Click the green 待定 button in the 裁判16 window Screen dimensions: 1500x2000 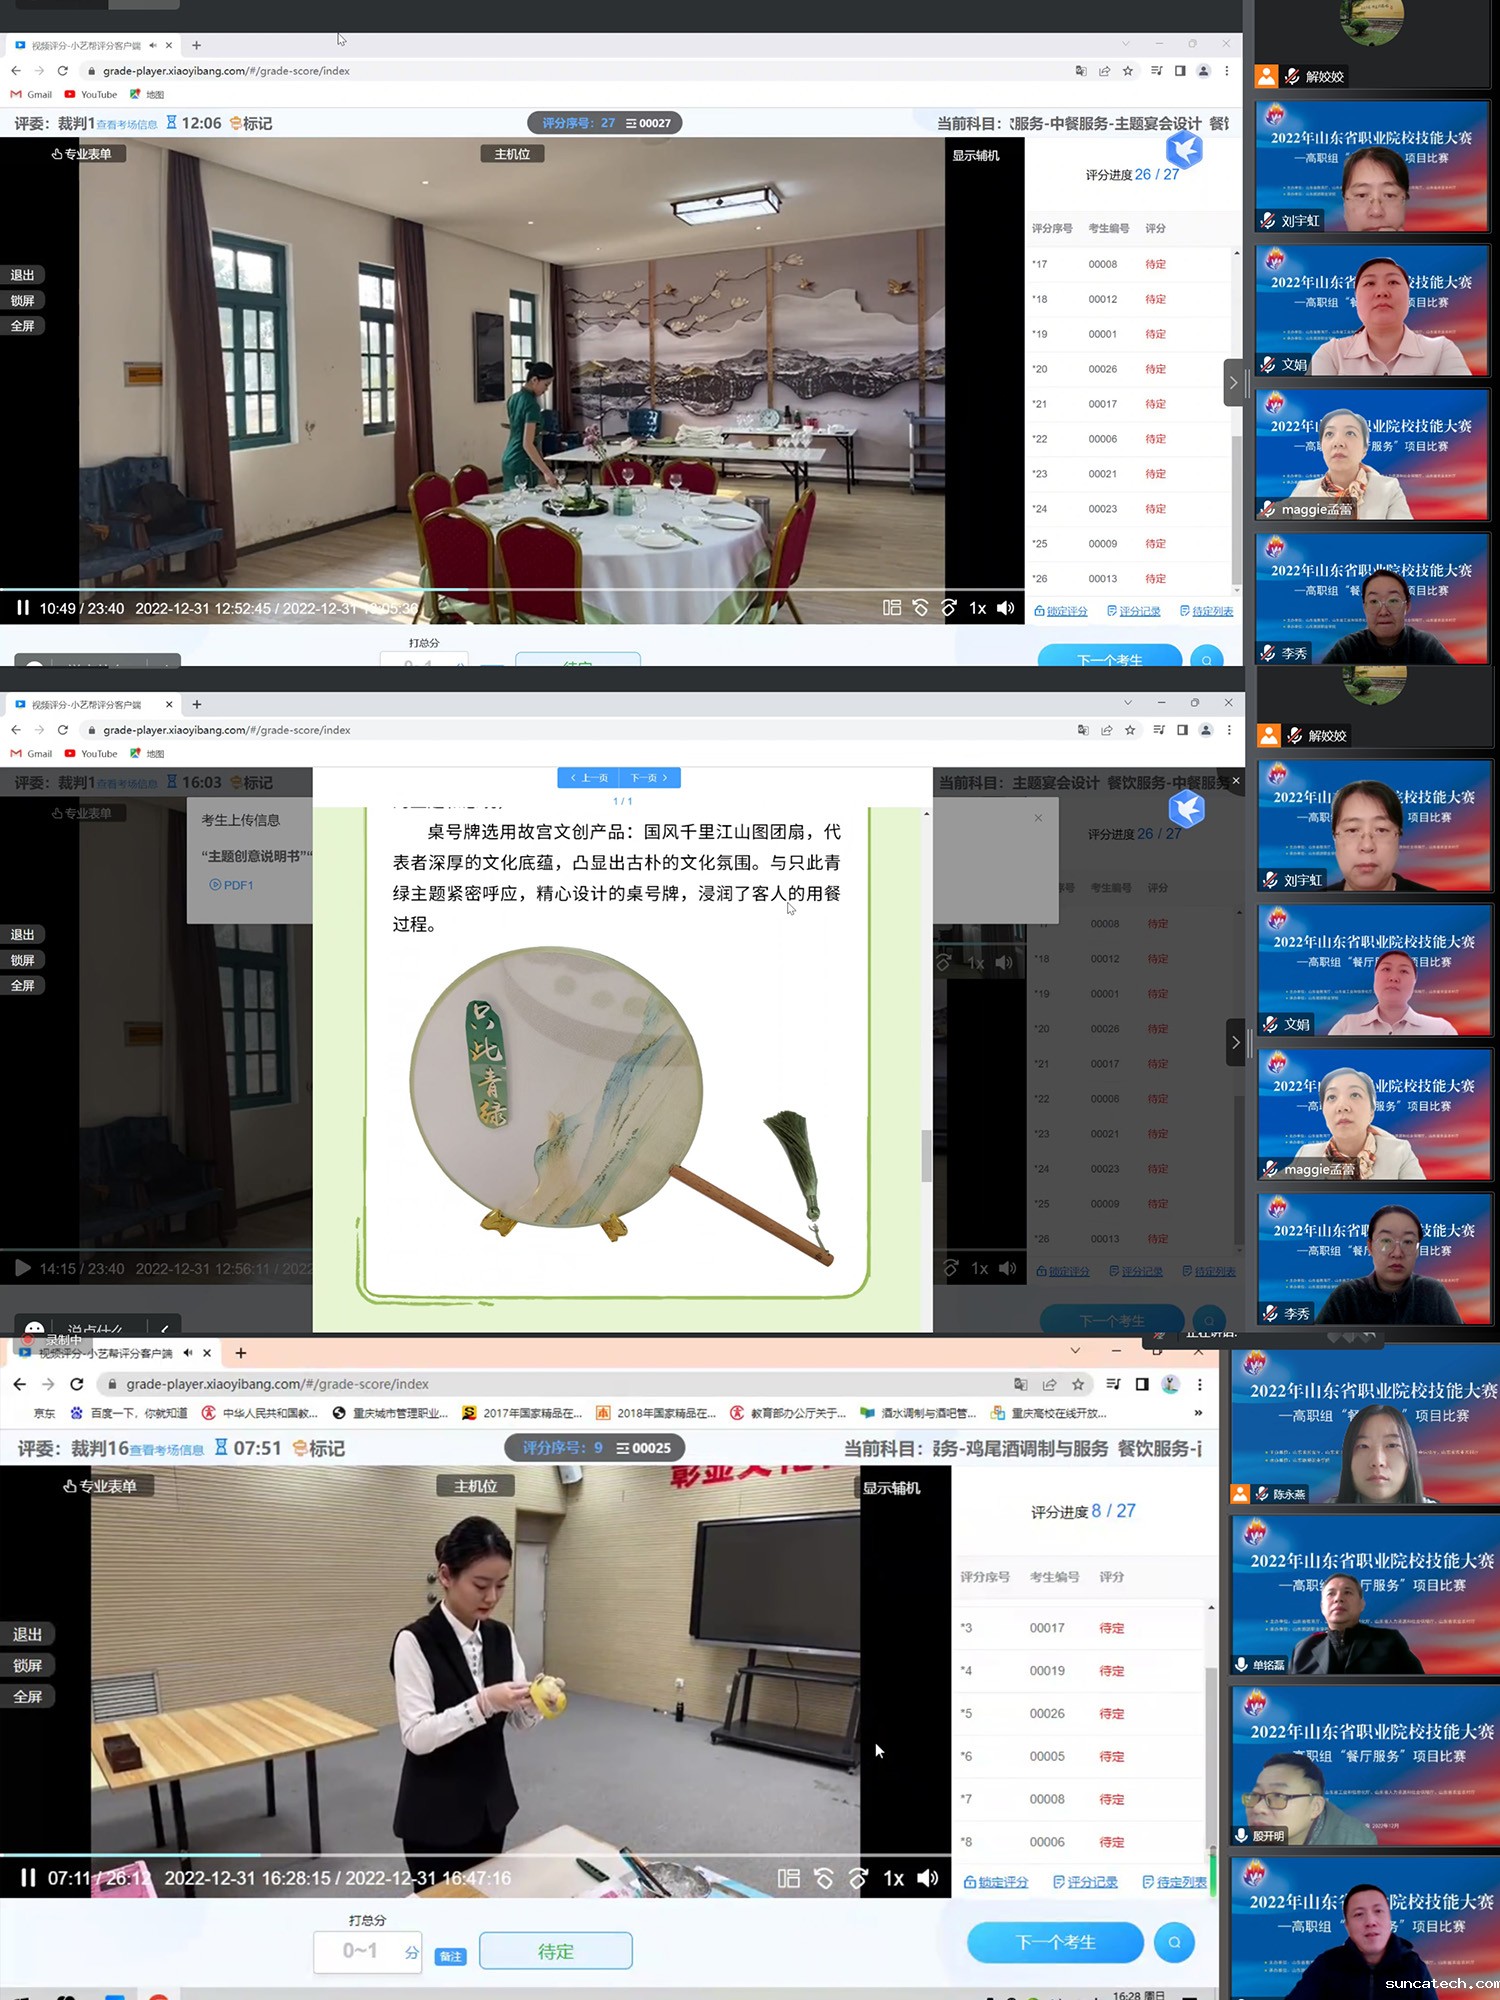coord(556,1951)
